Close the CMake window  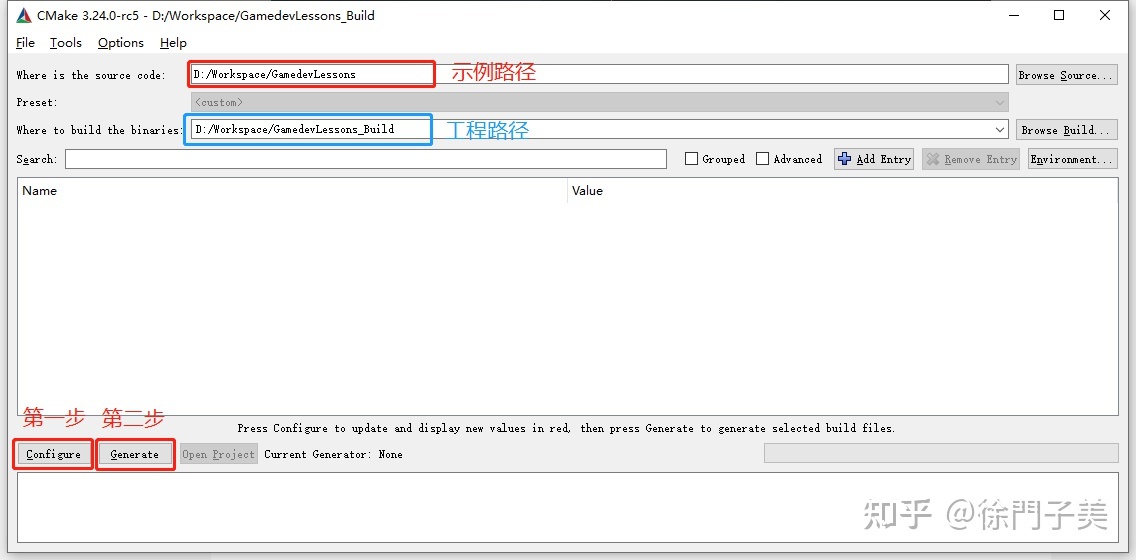[x=1105, y=15]
